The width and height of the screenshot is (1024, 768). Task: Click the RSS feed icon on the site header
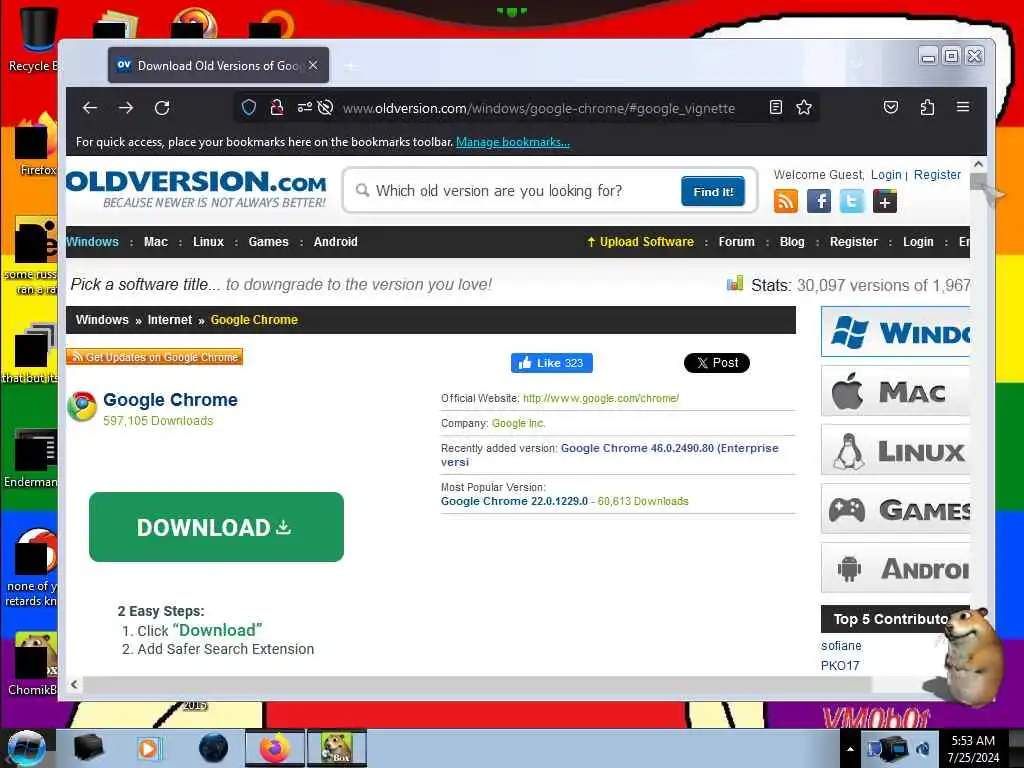[786, 201]
